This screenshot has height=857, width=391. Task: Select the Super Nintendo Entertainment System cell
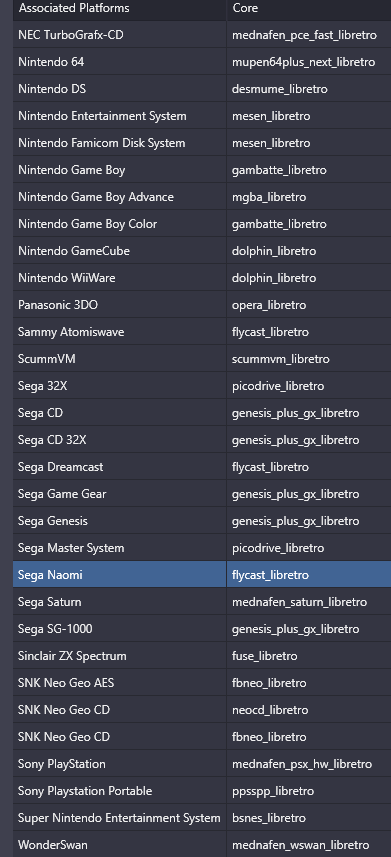[x=120, y=818]
